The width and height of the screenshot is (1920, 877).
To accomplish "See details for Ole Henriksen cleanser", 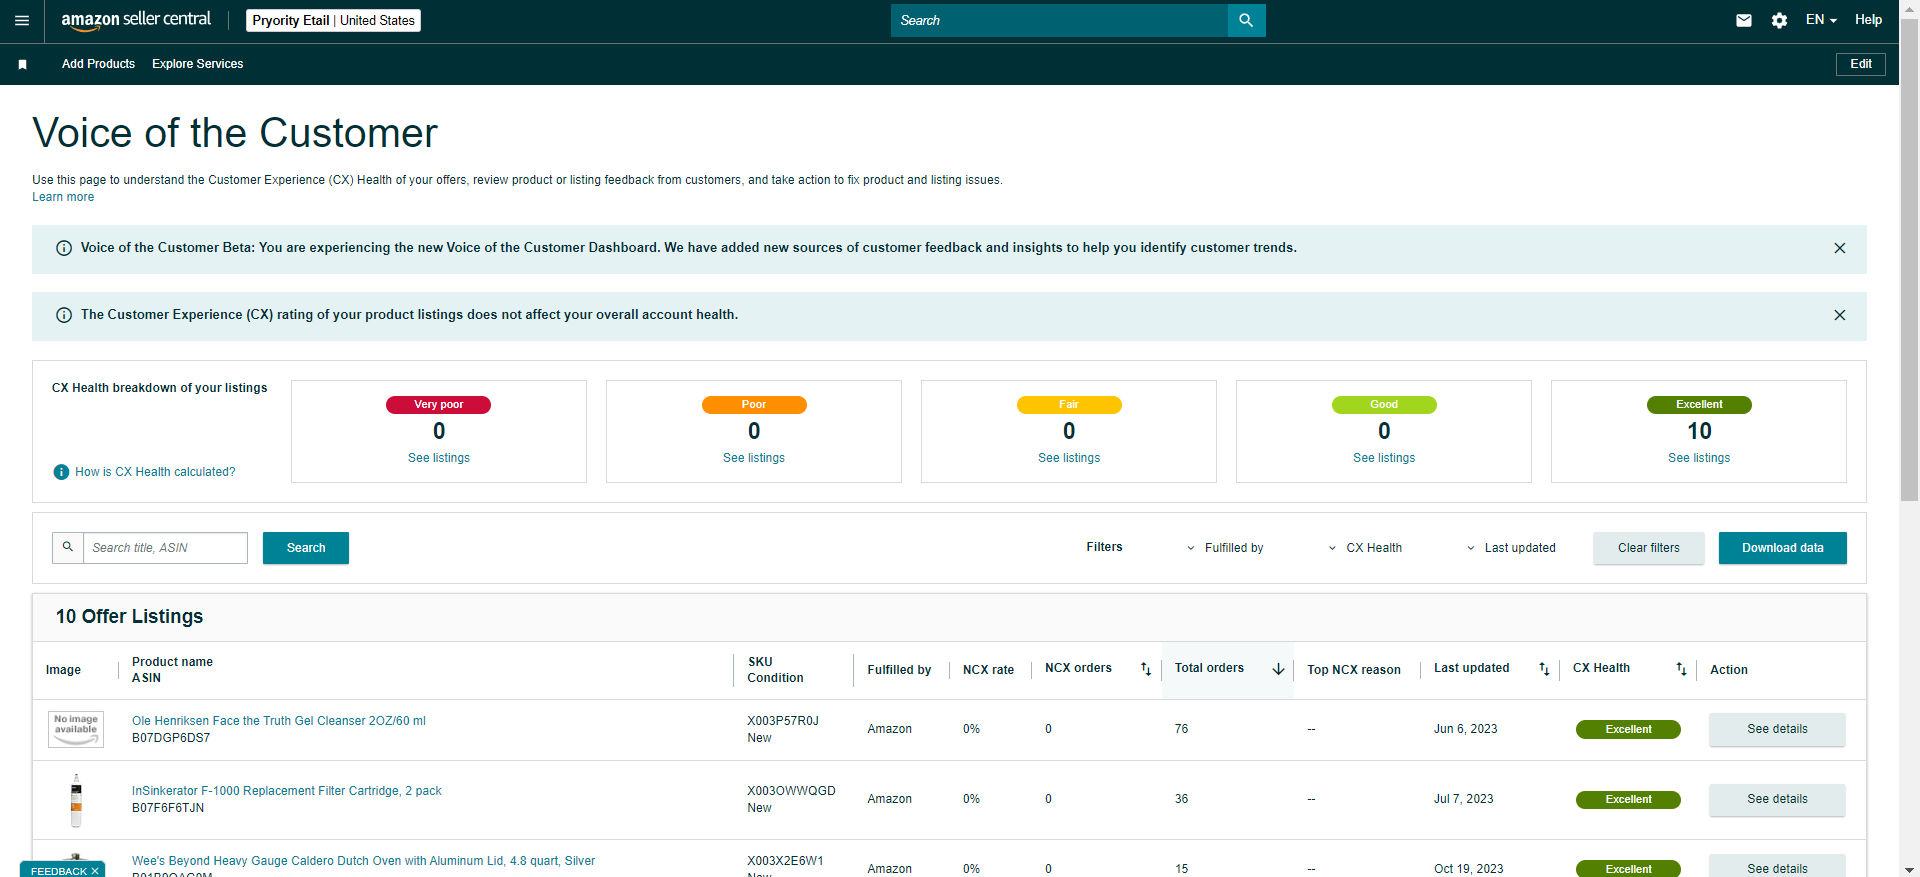I will point(1777,729).
